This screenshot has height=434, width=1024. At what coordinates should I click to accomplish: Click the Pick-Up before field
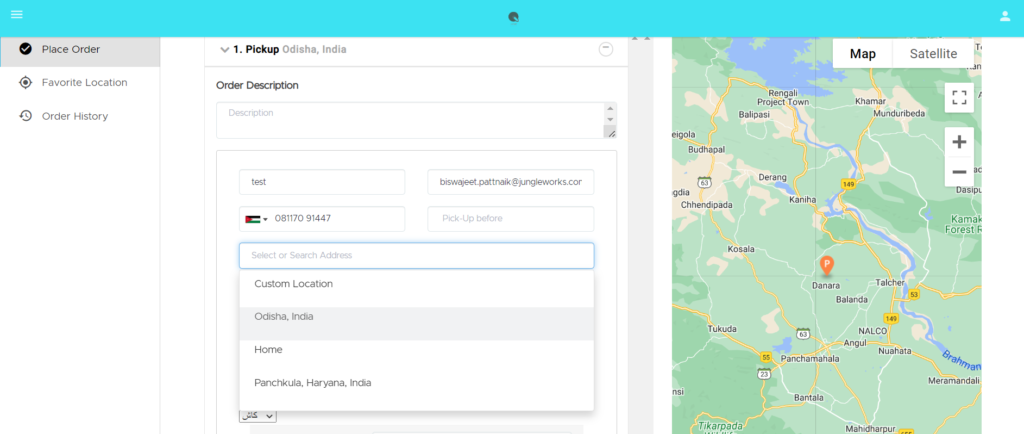click(x=511, y=219)
